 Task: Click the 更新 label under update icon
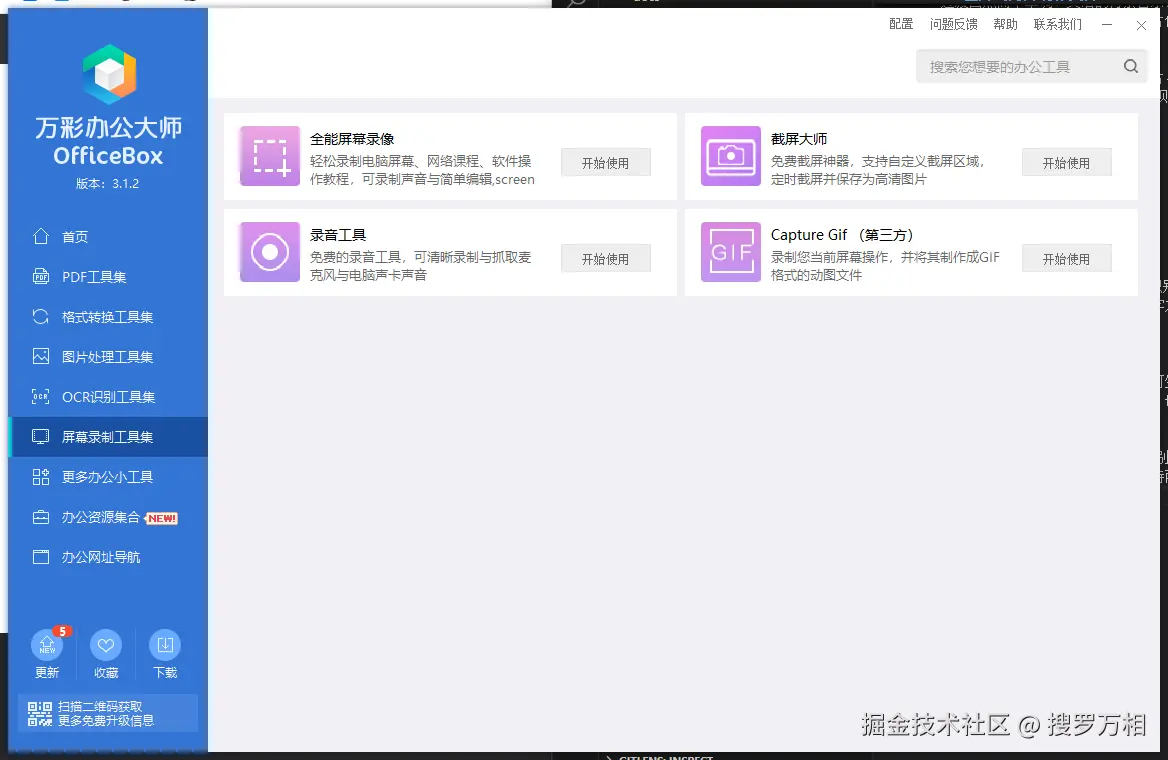pyautogui.click(x=47, y=672)
